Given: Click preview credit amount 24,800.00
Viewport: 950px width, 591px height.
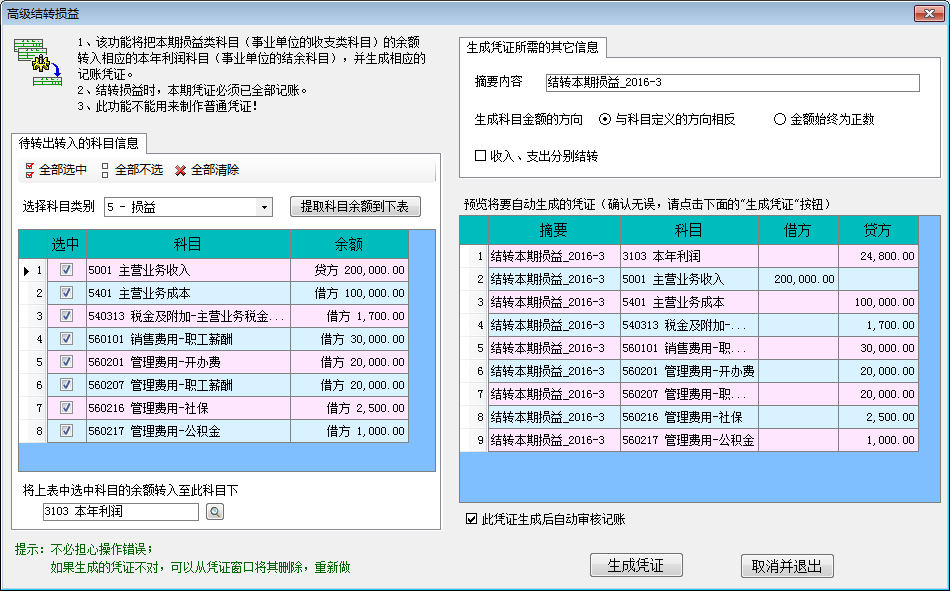Looking at the screenshot, I should (x=879, y=256).
